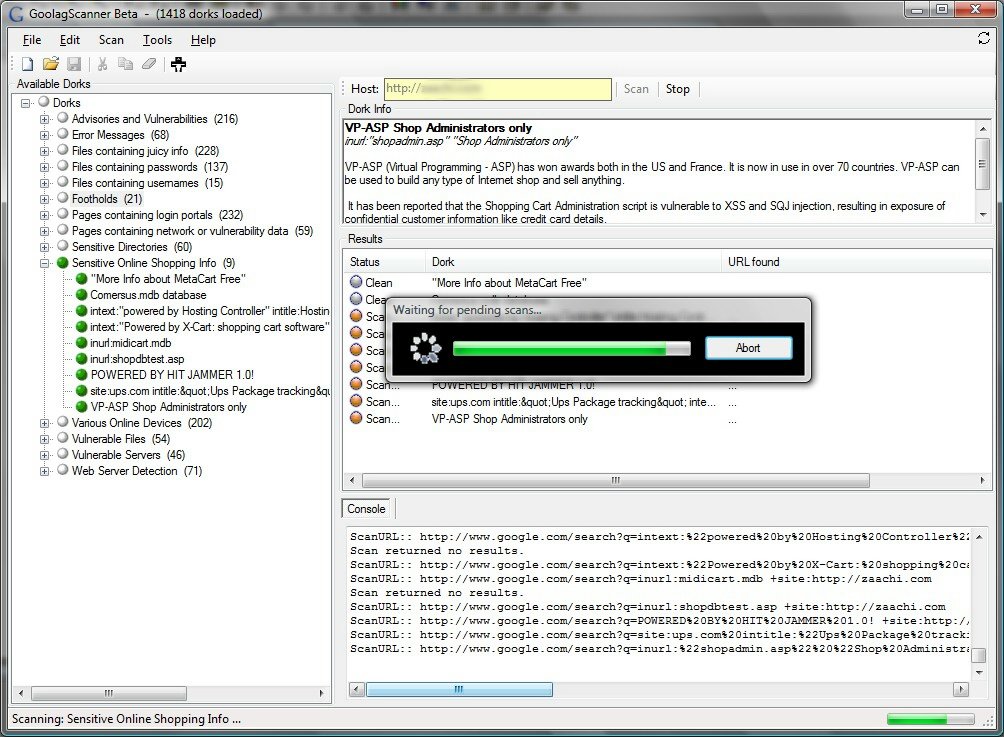Expand Pages containing login portals node
This screenshot has height=737, width=1004.
[x=44, y=215]
